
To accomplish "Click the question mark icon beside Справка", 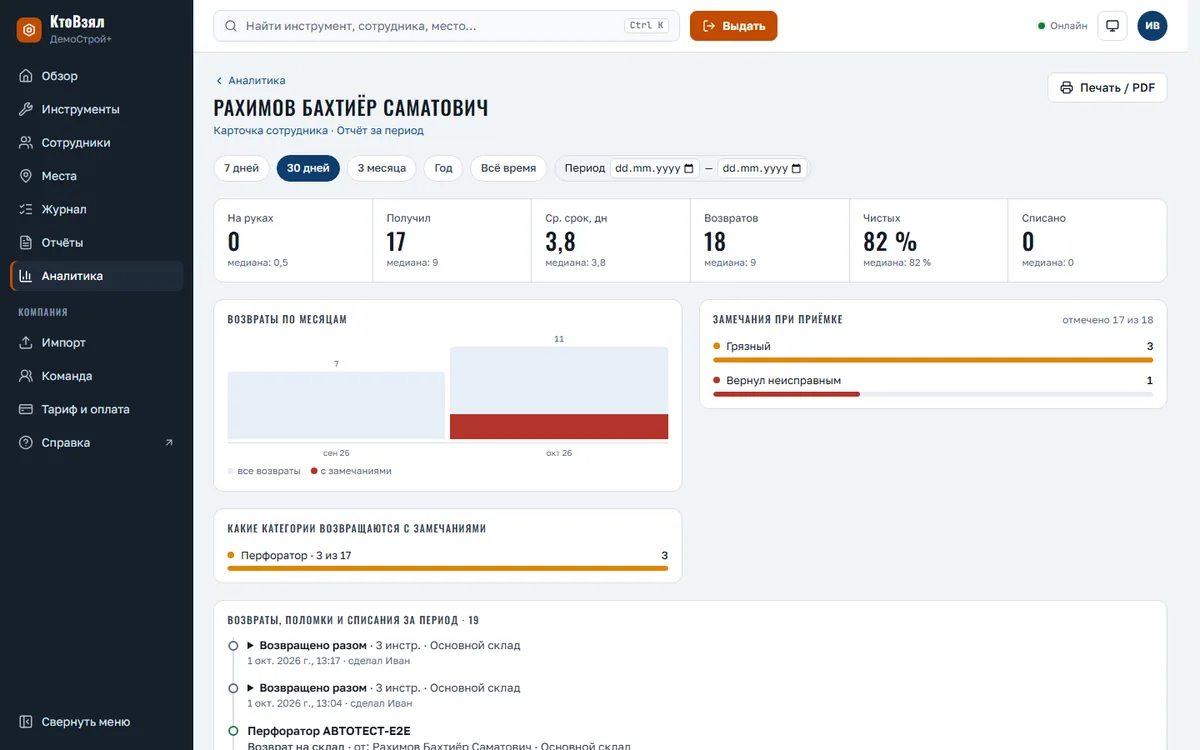I will coord(26,443).
